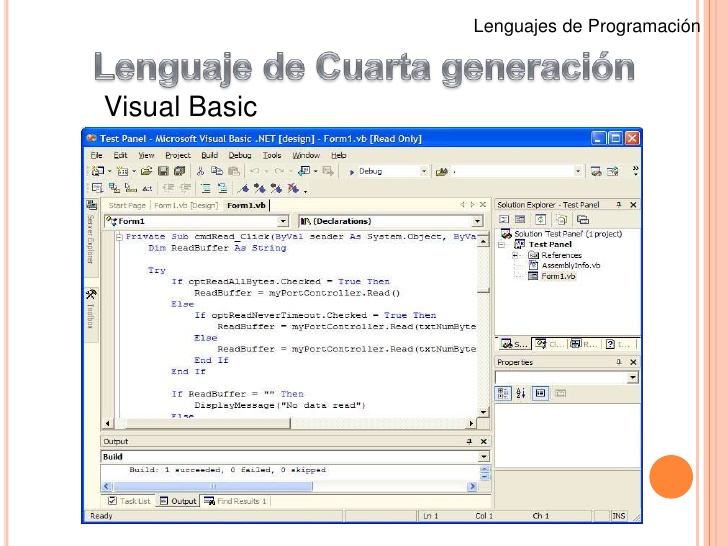Switch to the Form1.vb [Design] tab

(186, 205)
